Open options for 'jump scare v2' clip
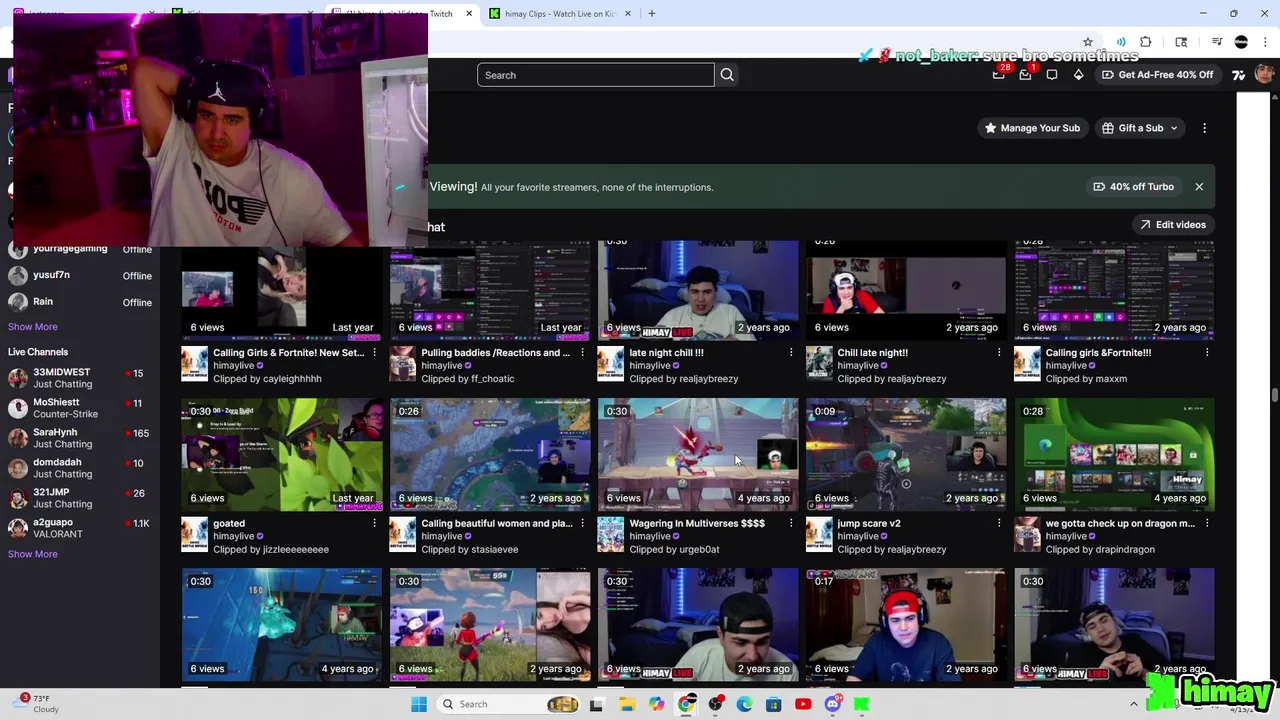This screenshot has height=720, width=1280. point(999,523)
